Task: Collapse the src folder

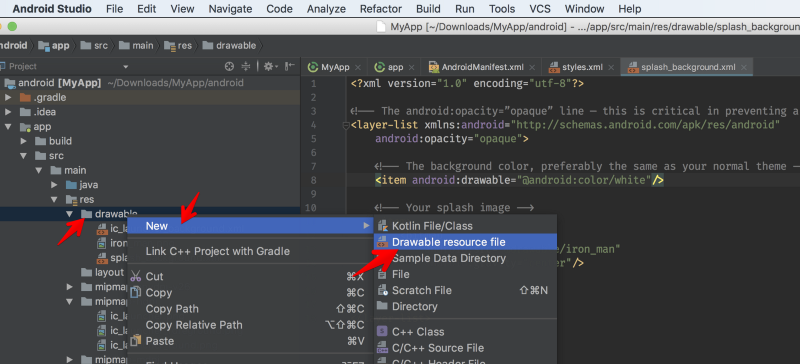Action: coord(23,156)
